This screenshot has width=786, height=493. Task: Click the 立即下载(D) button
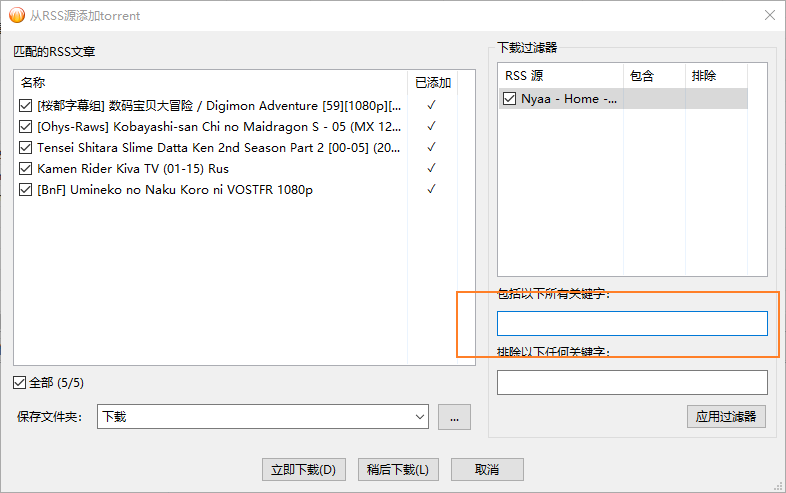(x=304, y=469)
